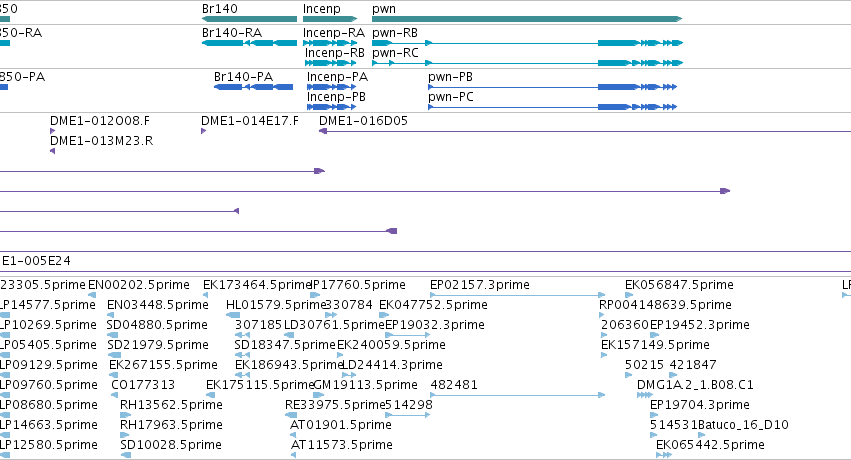Select the EK056847.5prime label
The width and height of the screenshot is (851, 460).
pos(679,285)
